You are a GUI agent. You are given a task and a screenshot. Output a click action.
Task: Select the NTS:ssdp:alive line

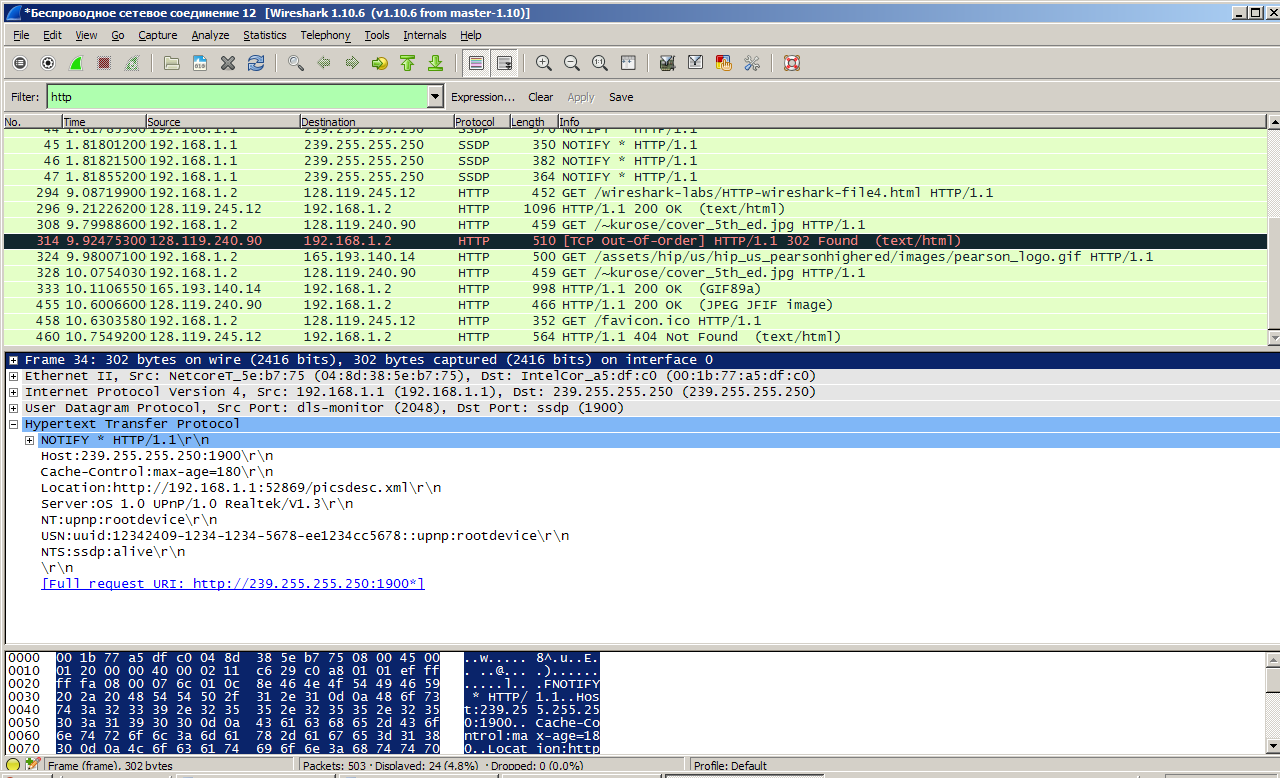click(113, 552)
